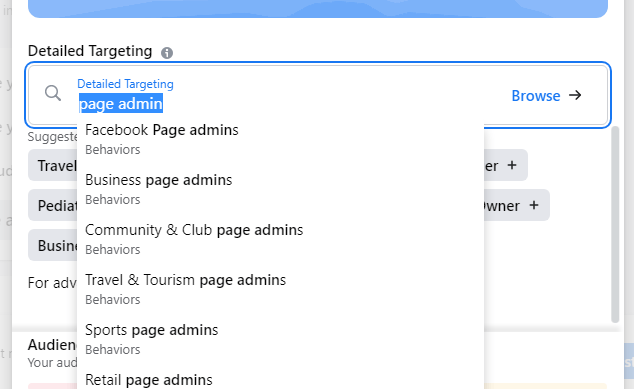The image size is (634, 389).
Task: Open Browse targeting options
Action: [x=546, y=95]
